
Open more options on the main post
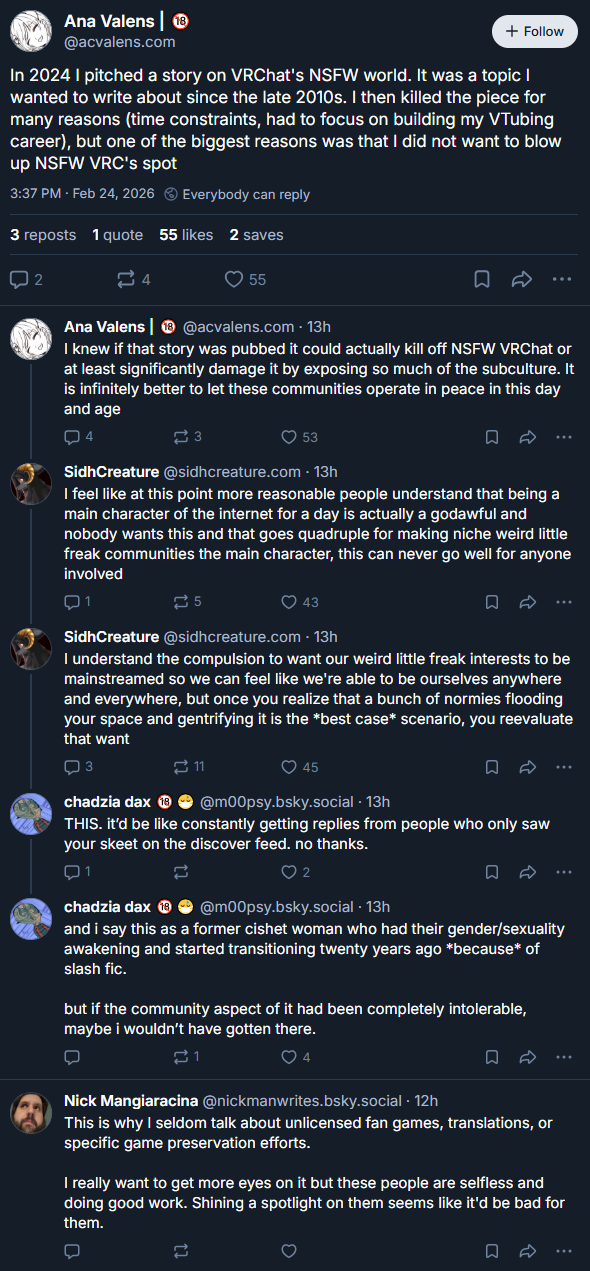pyautogui.click(x=561, y=279)
